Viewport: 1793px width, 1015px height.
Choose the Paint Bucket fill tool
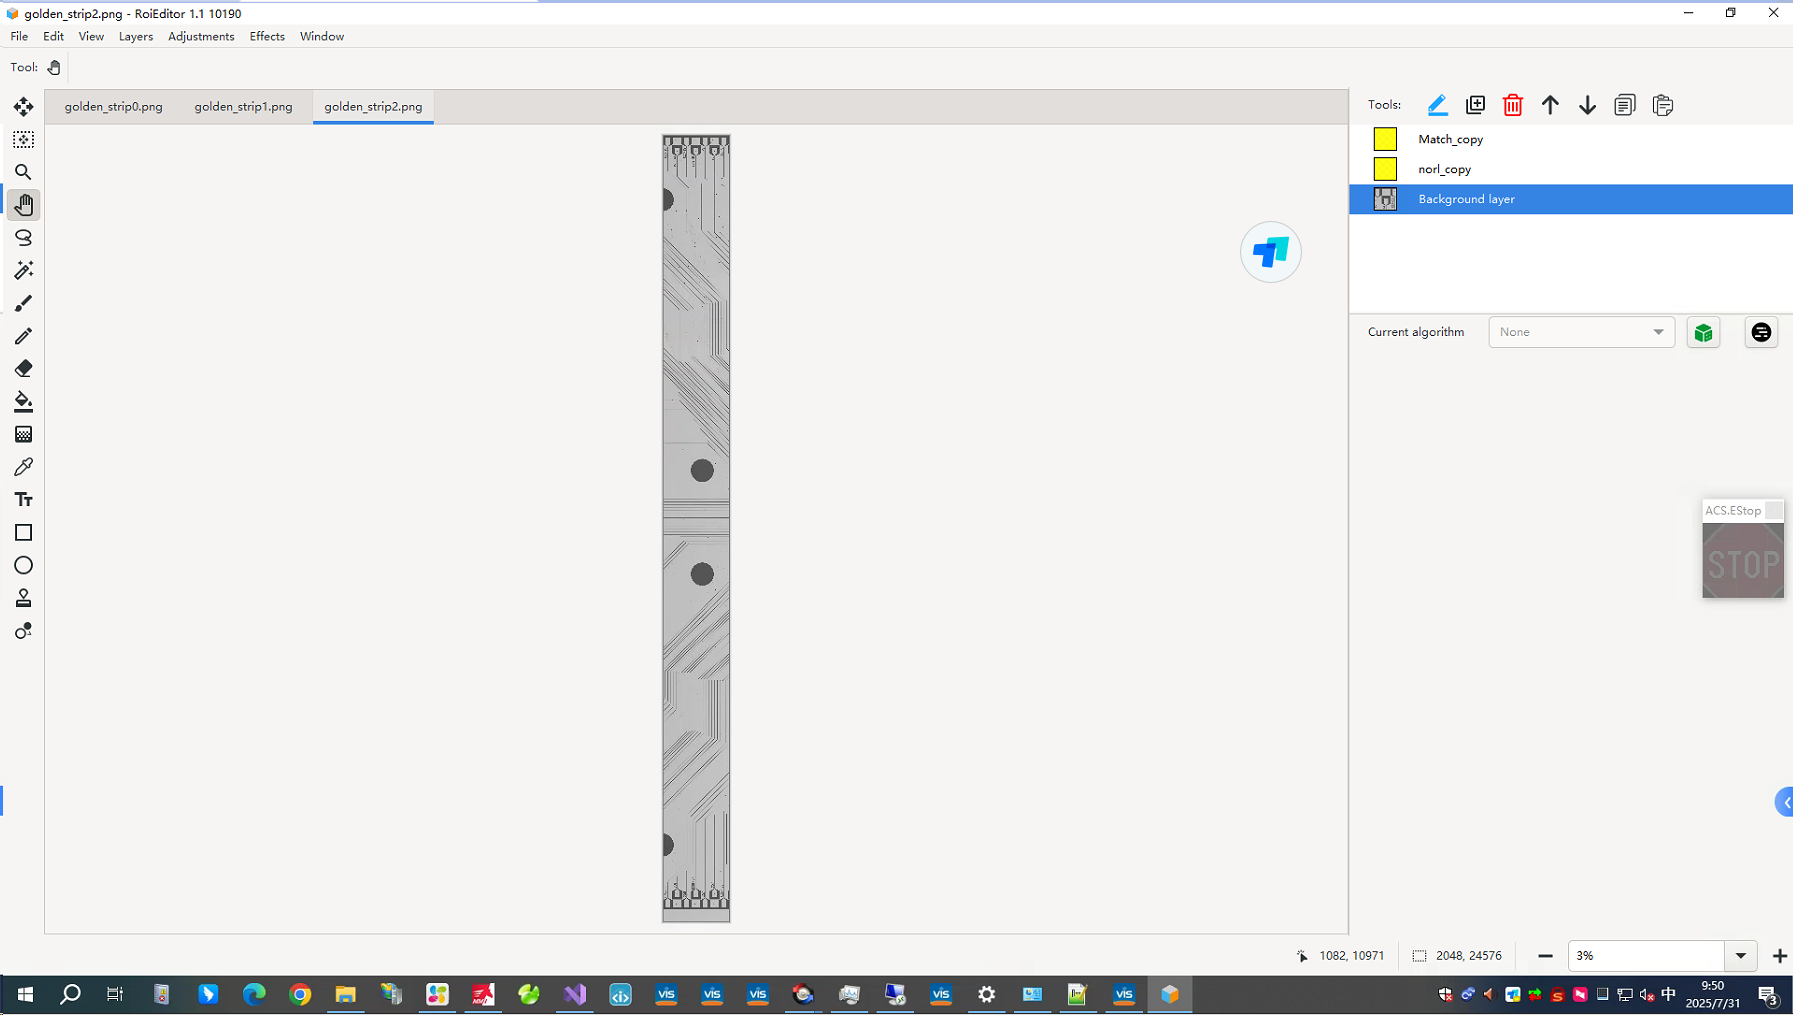pyautogui.click(x=23, y=402)
